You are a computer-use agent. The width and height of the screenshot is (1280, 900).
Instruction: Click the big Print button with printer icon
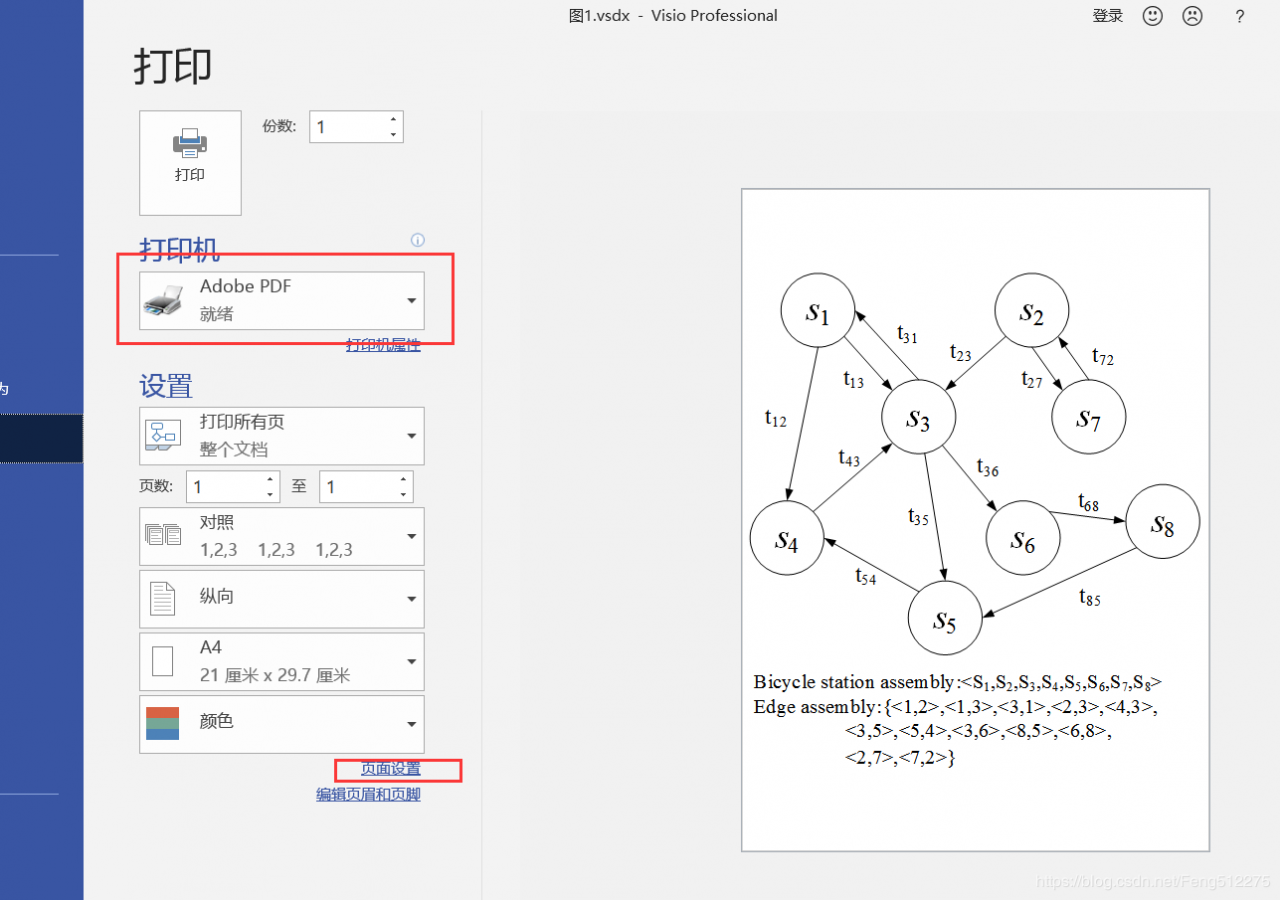pos(190,163)
